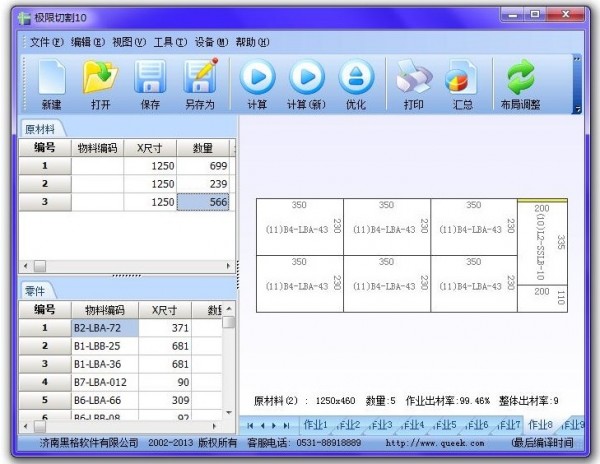600x464 pixels.
Task: Switch to the 作业1 sheet tab
Action: point(320,425)
